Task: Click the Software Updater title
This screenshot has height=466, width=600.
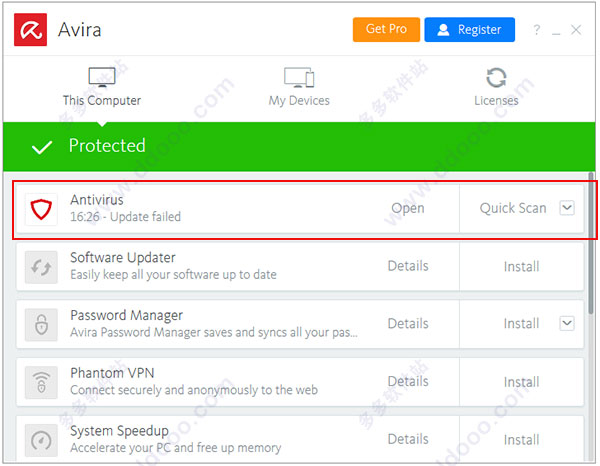Action: pos(123,257)
